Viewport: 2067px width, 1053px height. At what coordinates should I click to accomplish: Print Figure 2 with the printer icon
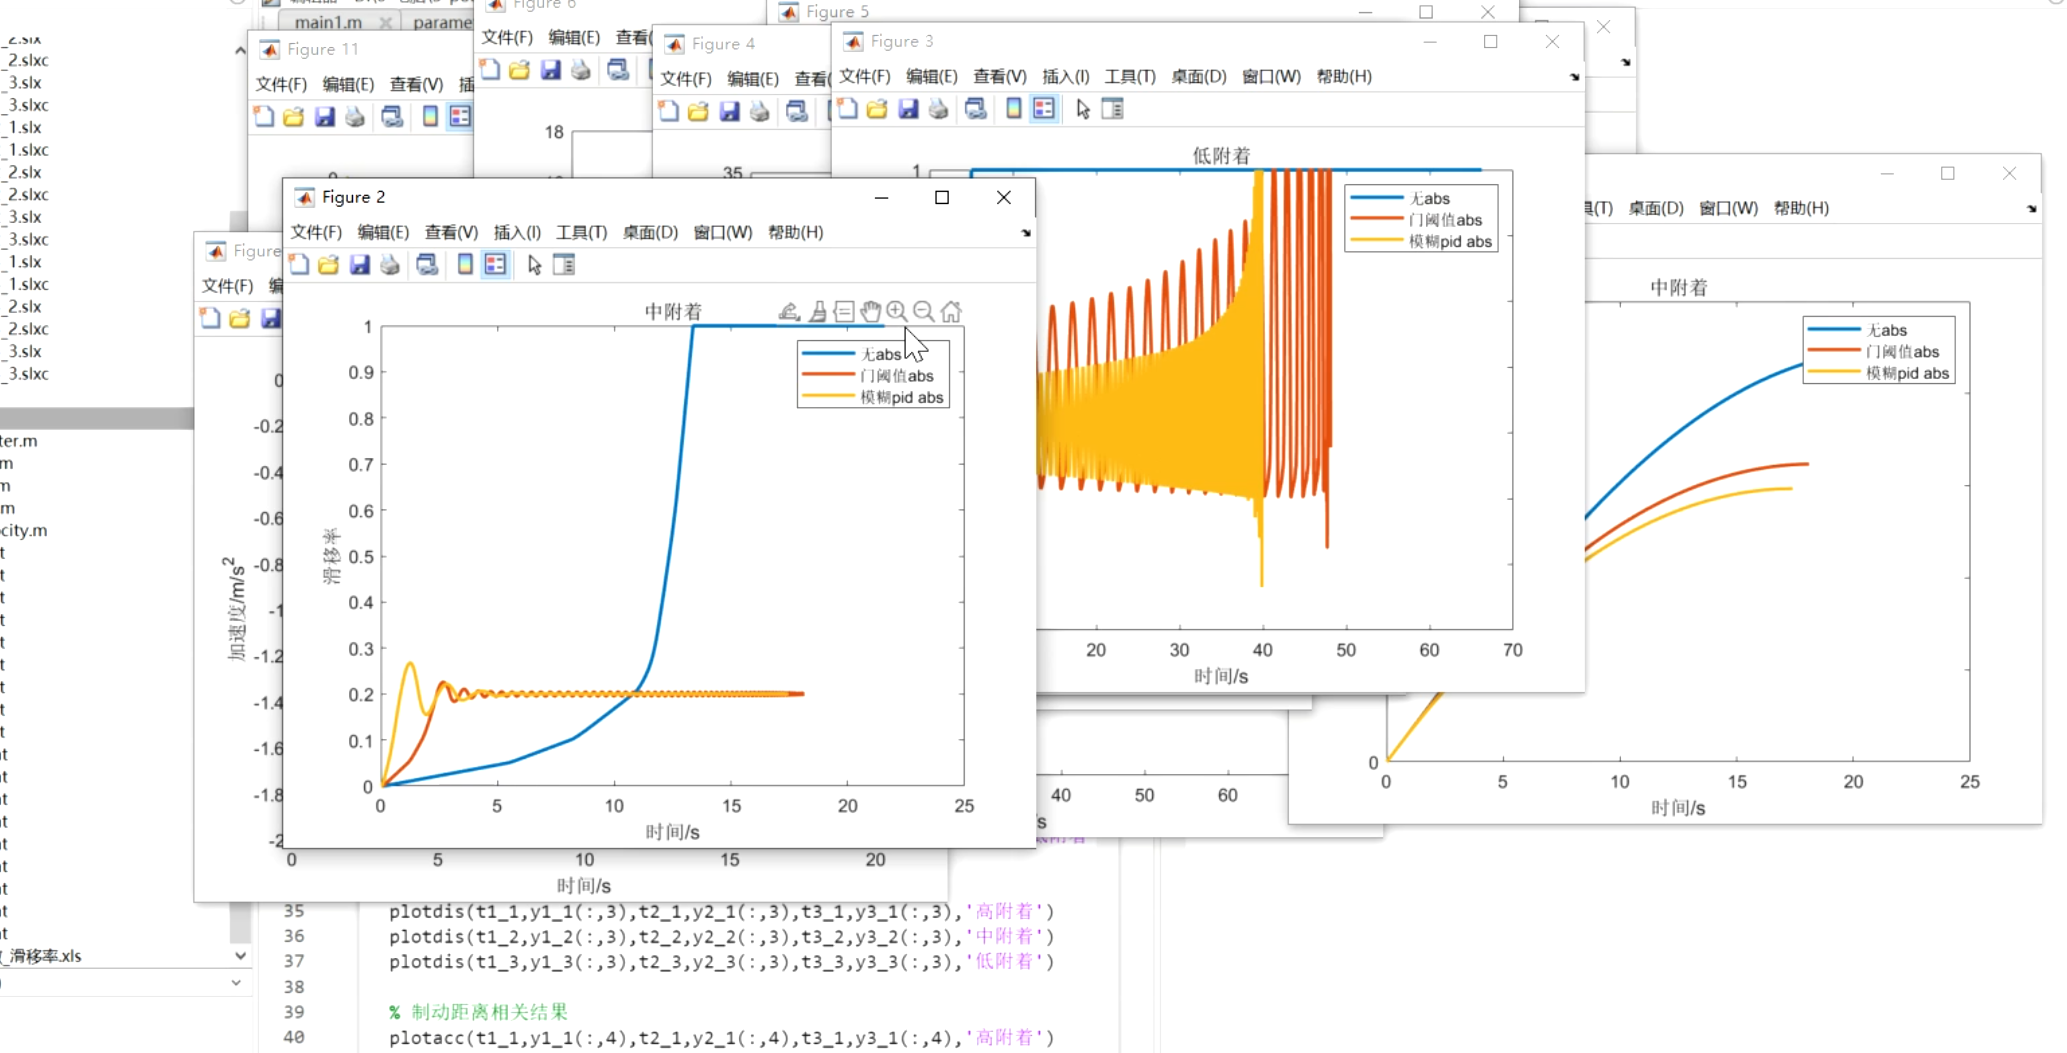tap(390, 265)
